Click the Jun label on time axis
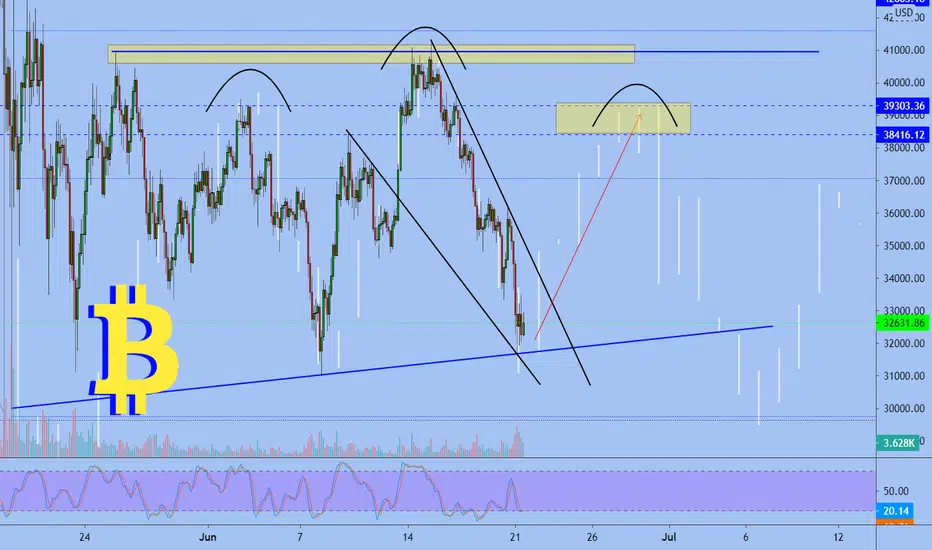The height and width of the screenshot is (550, 932). tap(207, 537)
